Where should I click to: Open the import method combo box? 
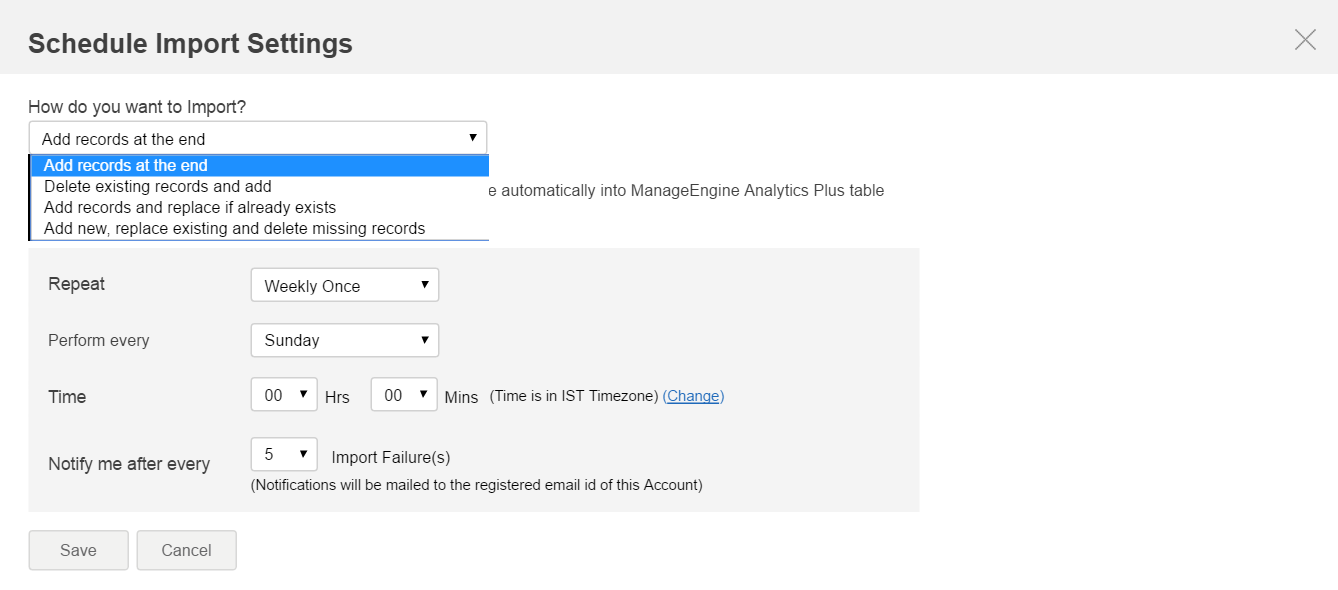[257, 139]
